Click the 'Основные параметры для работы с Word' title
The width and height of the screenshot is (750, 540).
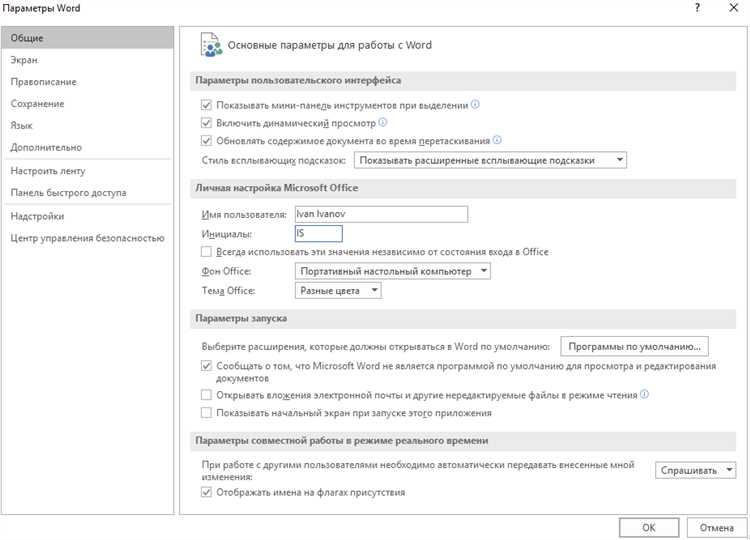pyautogui.click(x=330, y=45)
